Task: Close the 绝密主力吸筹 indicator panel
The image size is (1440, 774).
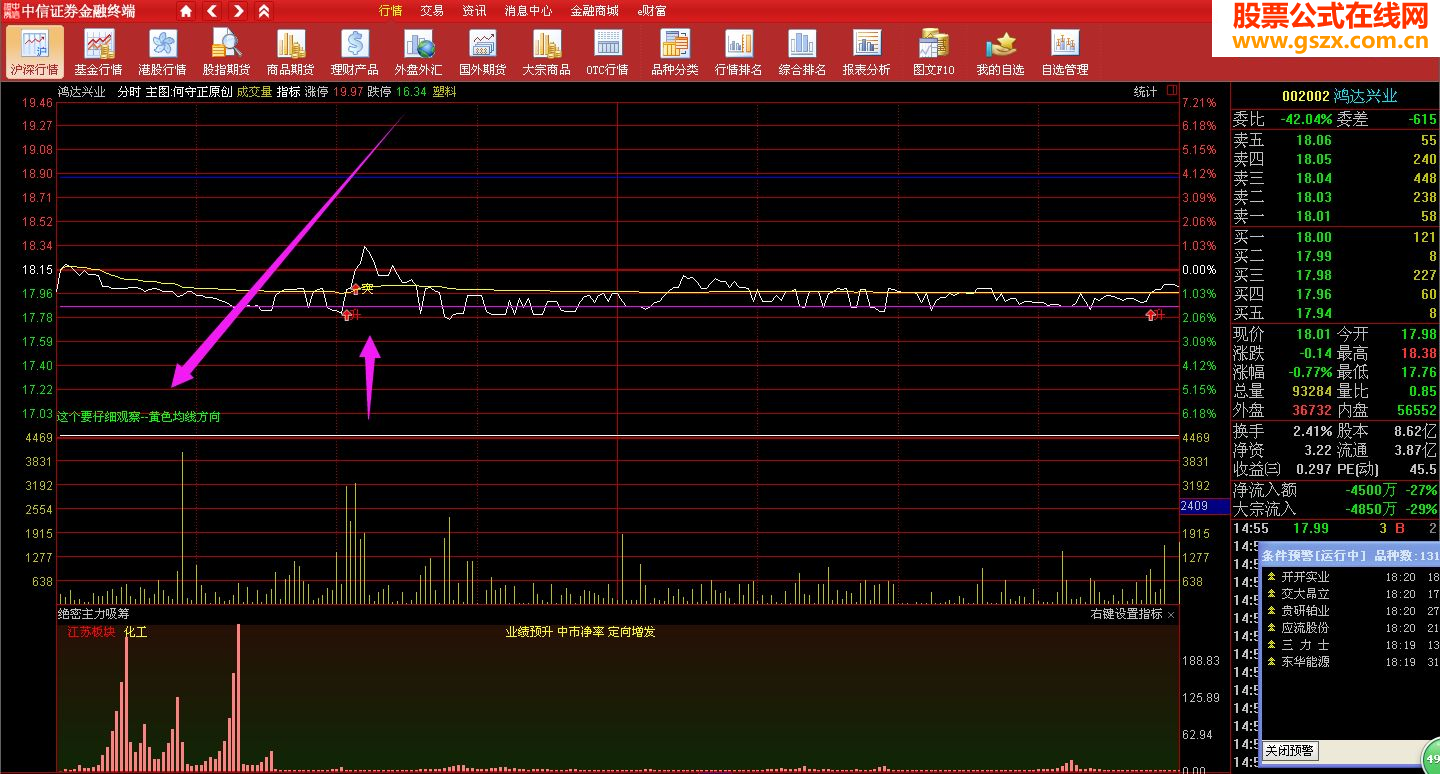Action: pyautogui.click(x=1171, y=615)
